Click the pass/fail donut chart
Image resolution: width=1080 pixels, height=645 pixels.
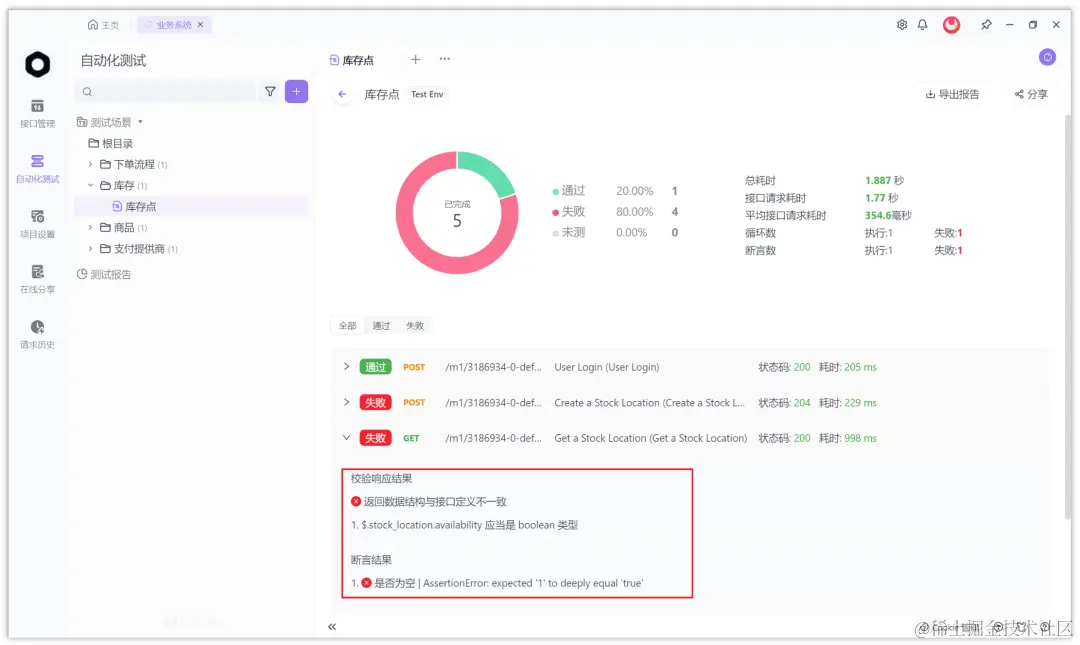pos(457,212)
